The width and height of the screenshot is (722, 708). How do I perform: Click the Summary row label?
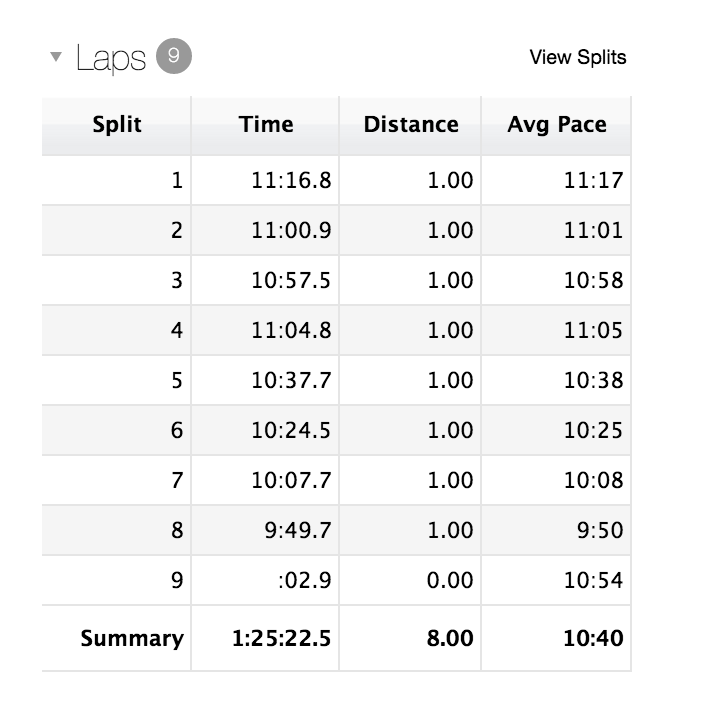(132, 638)
